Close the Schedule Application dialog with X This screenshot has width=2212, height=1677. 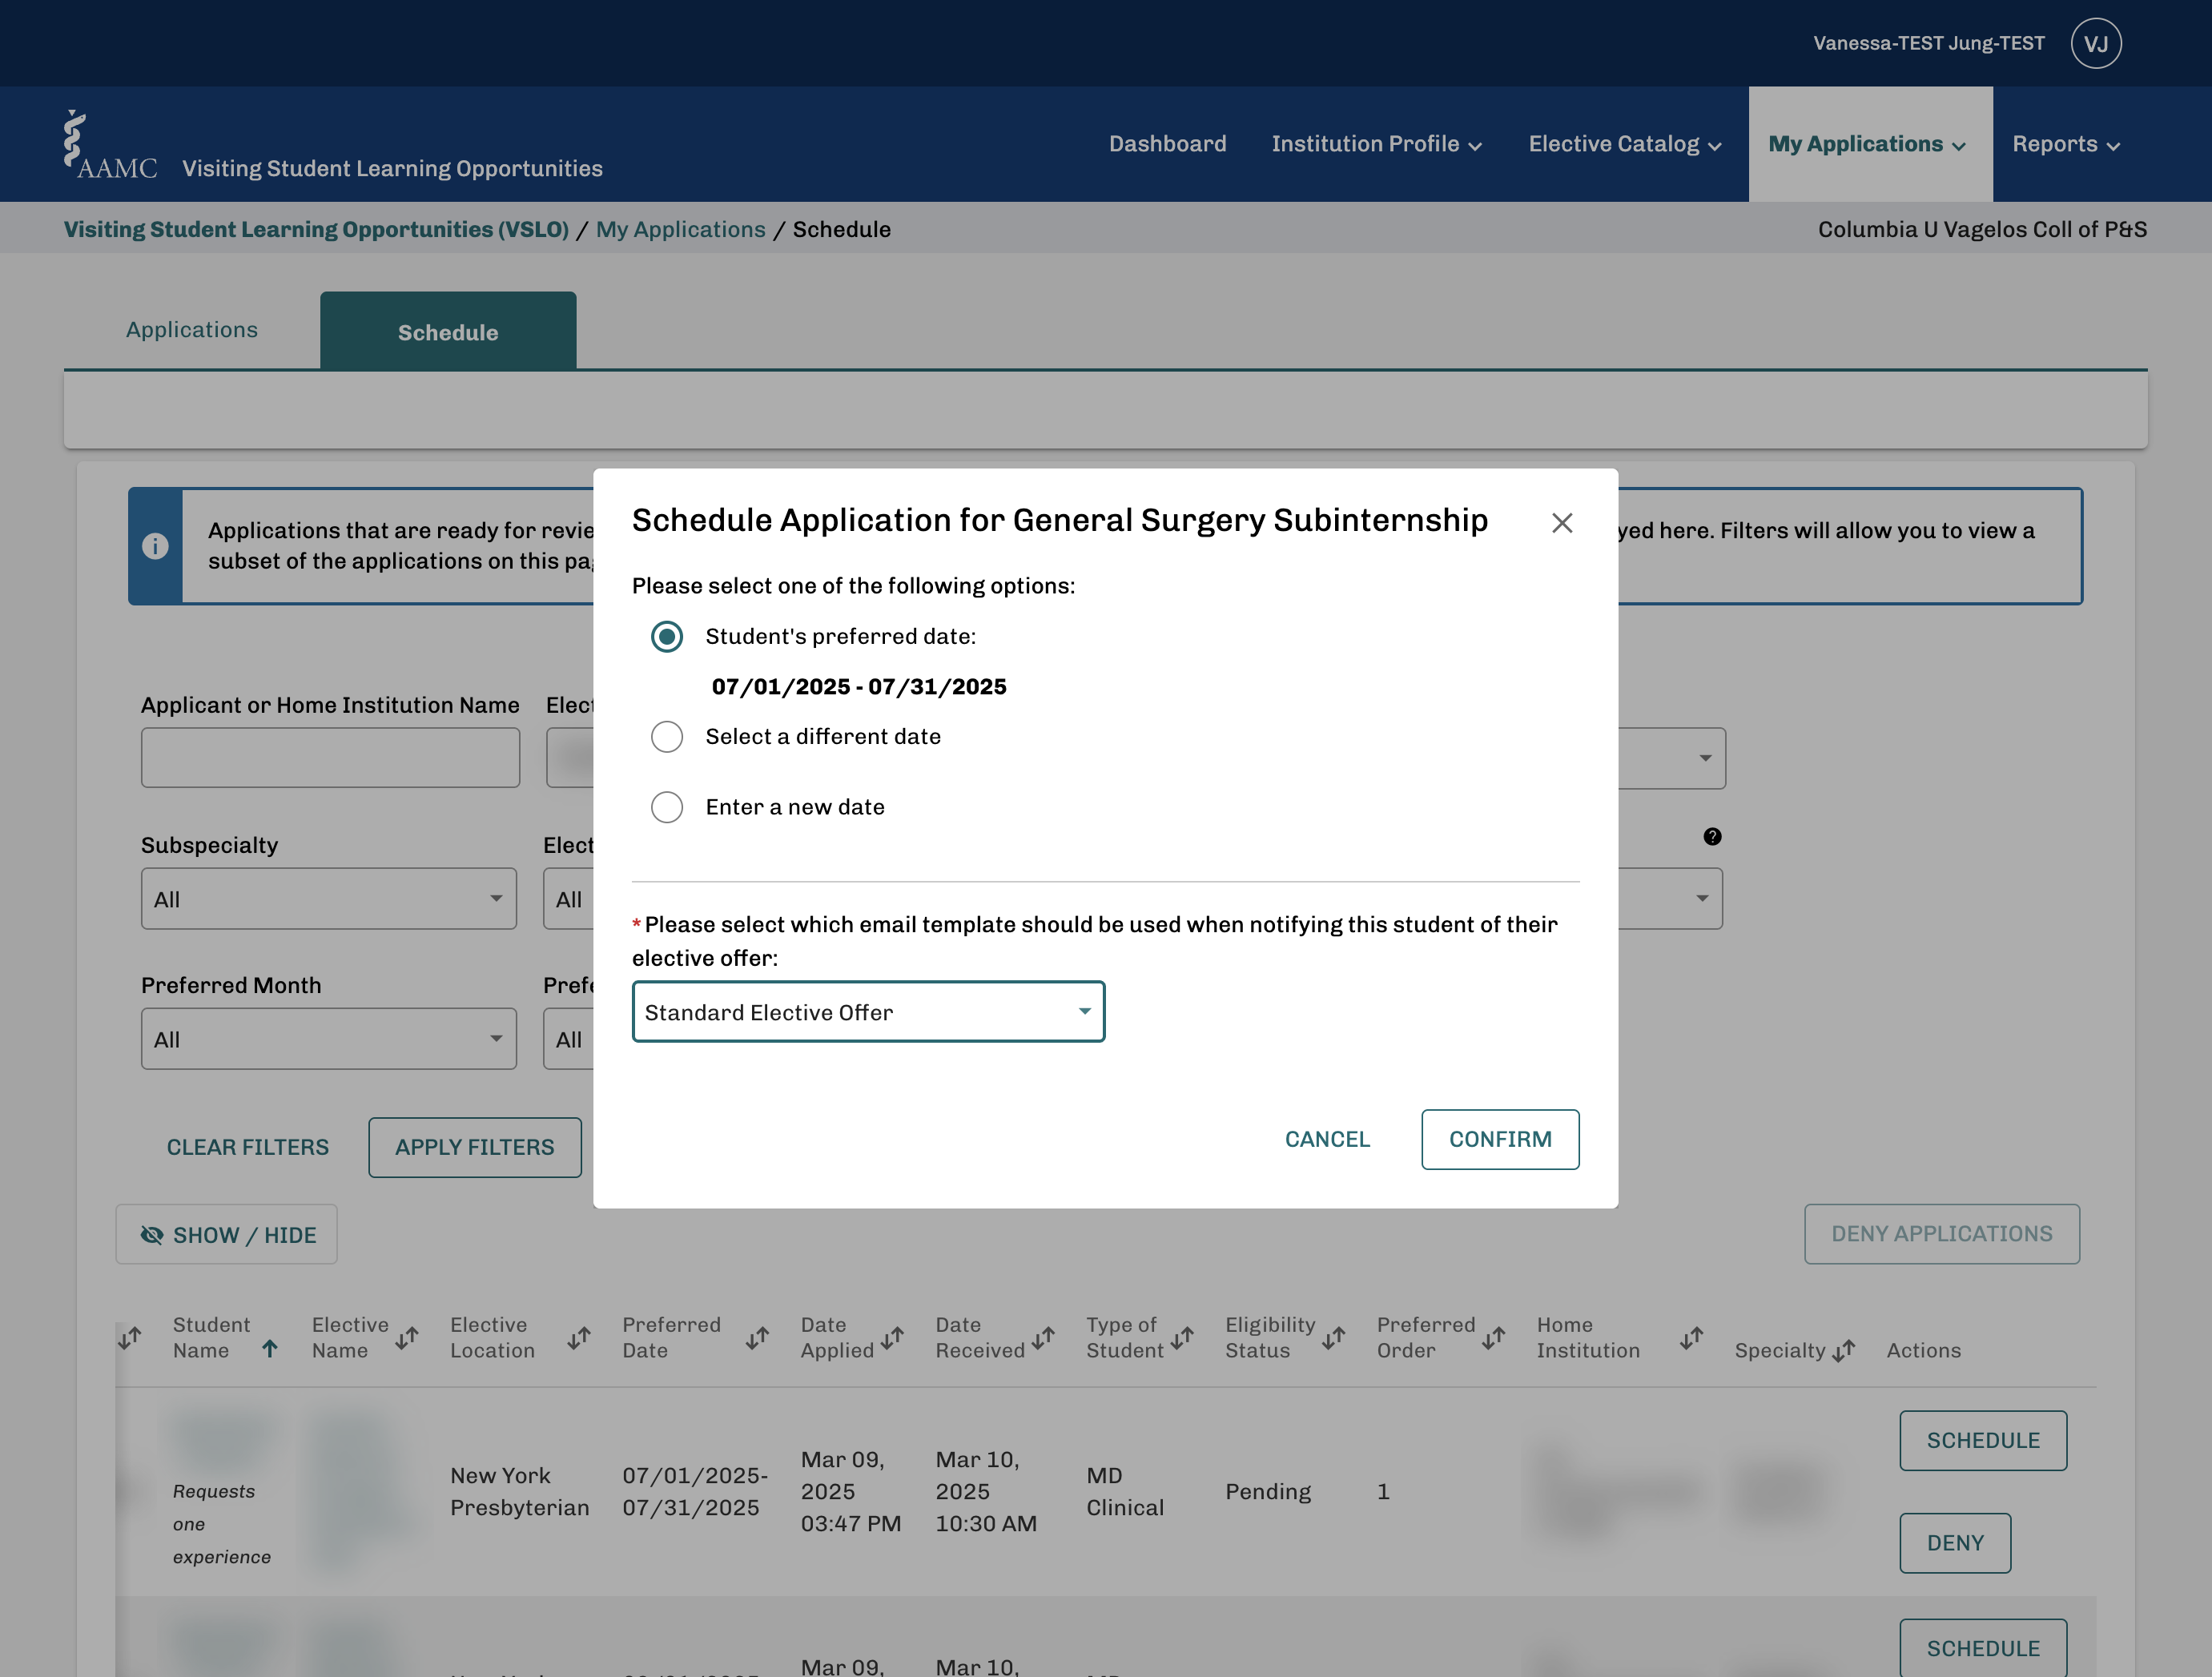tap(1562, 523)
